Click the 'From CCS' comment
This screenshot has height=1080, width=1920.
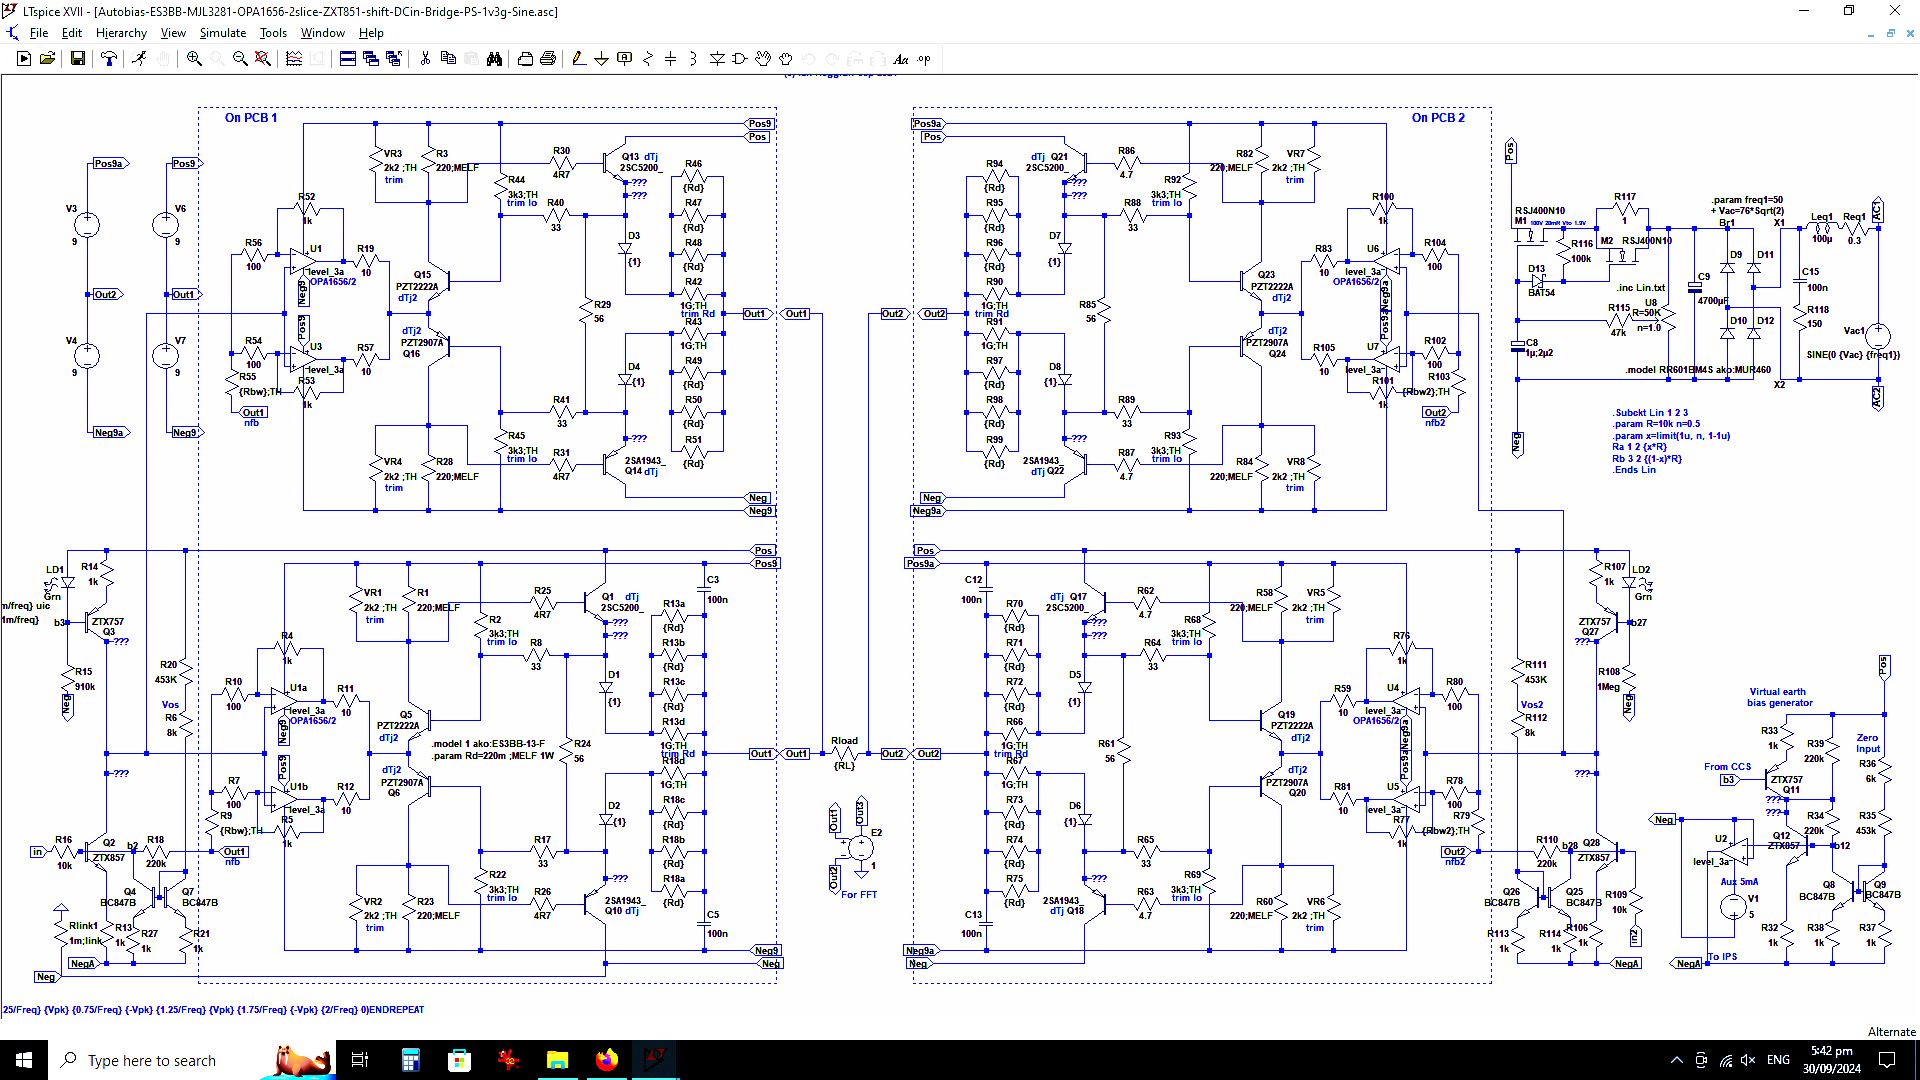(x=1727, y=767)
